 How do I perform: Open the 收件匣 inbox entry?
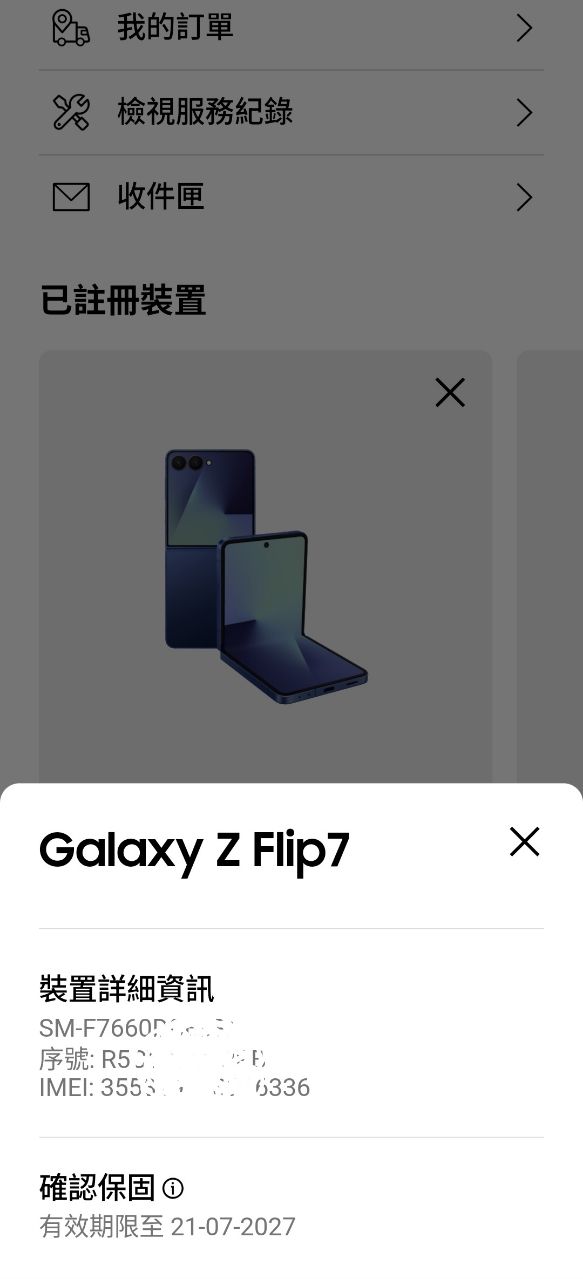coord(291,197)
